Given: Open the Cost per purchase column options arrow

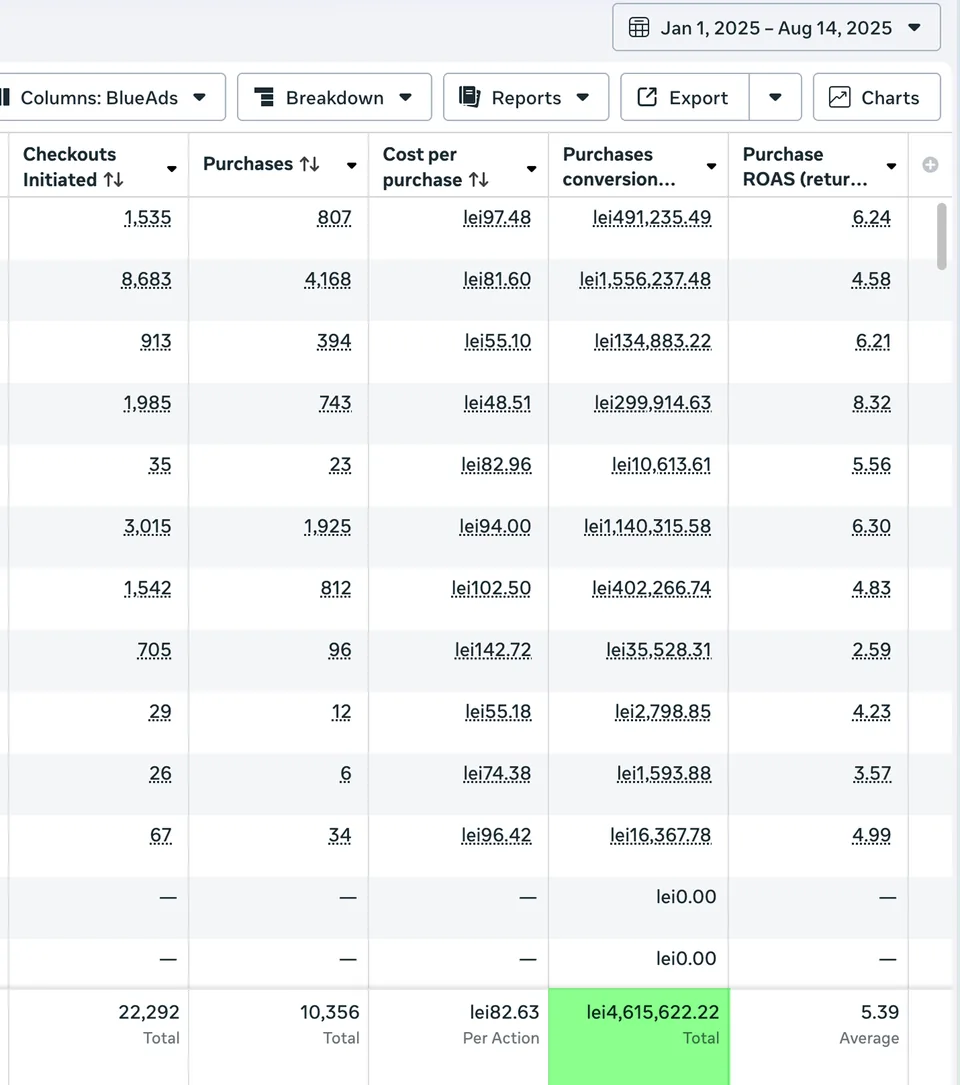Looking at the screenshot, I should click(532, 168).
